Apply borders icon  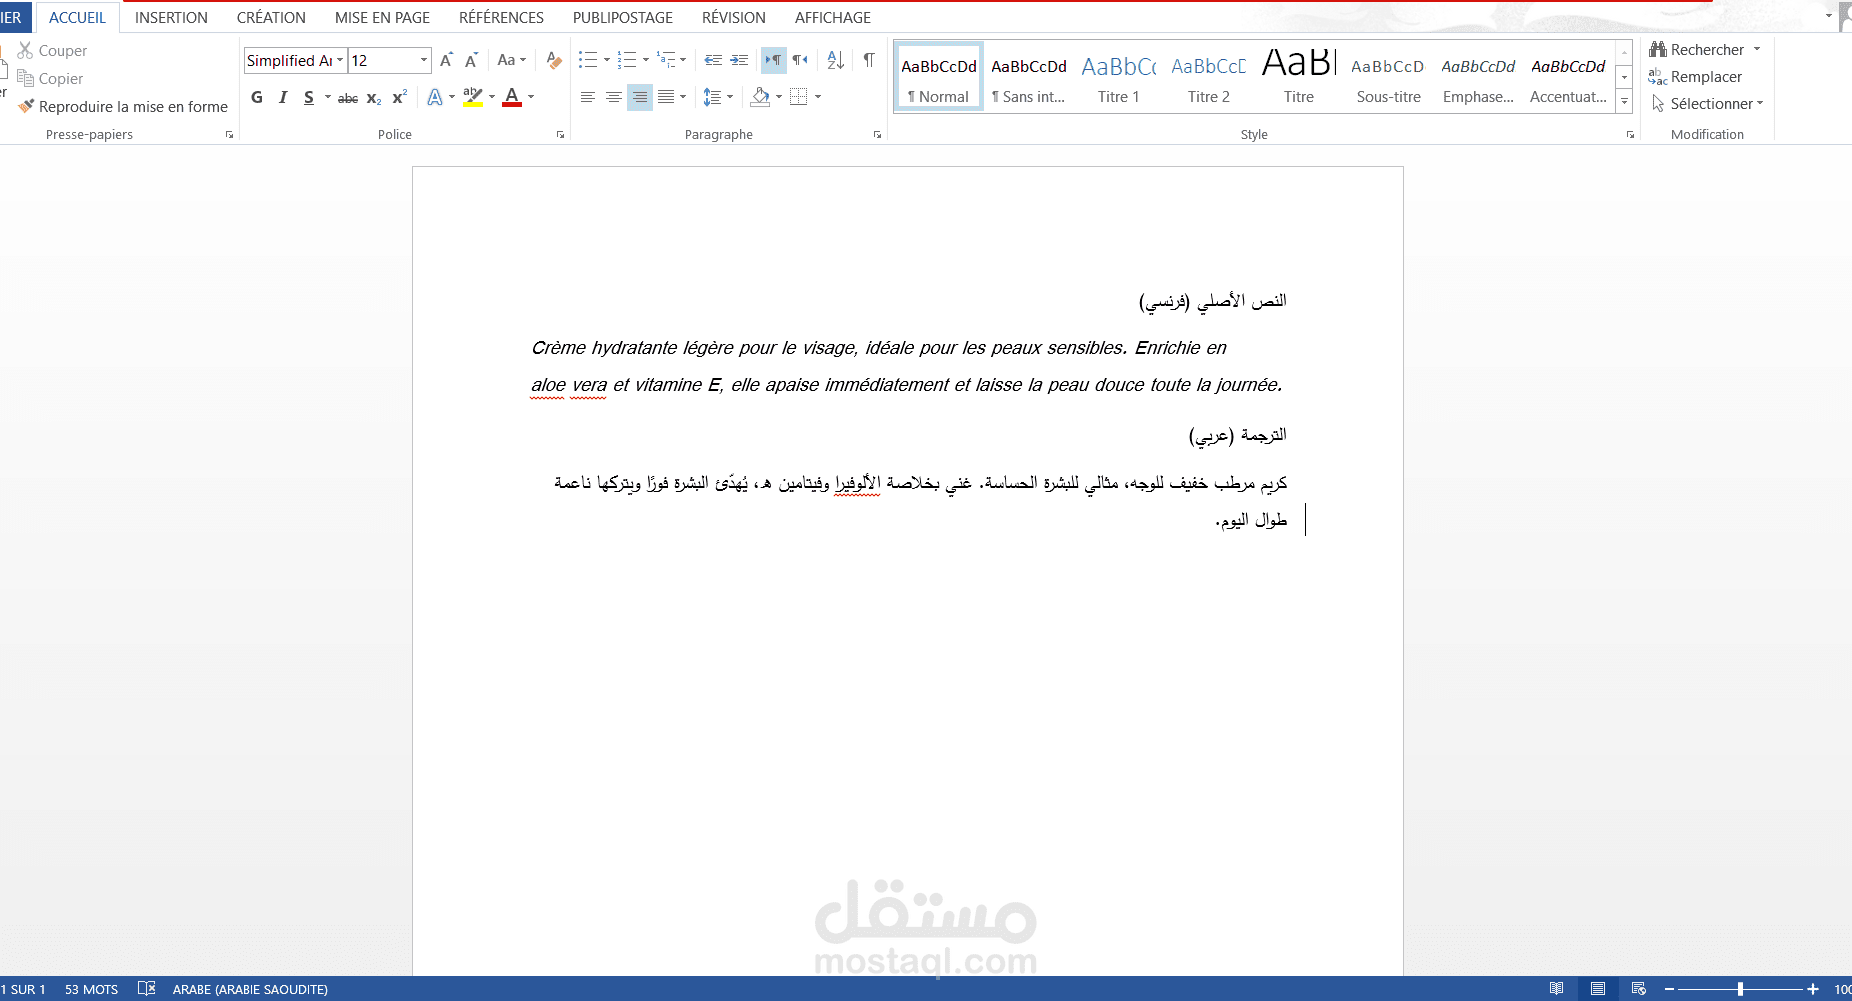pyautogui.click(x=798, y=97)
